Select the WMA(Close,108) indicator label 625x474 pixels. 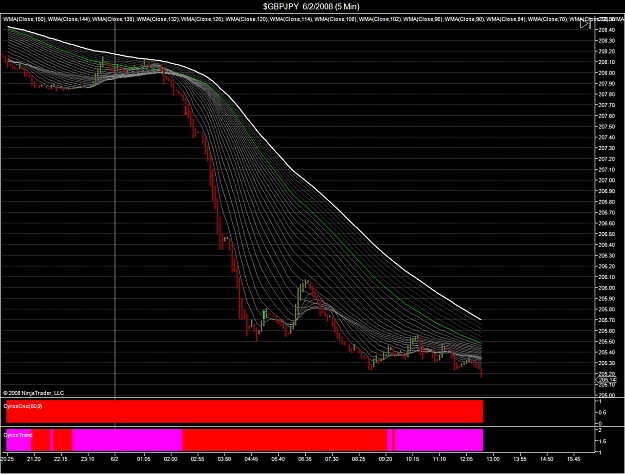(x=336, y=19)
